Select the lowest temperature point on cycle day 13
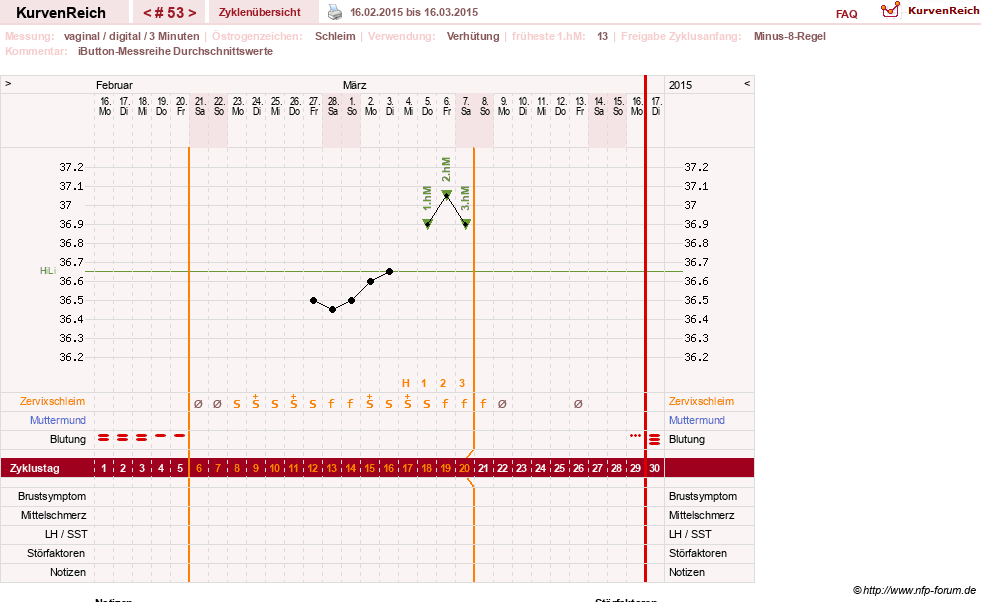The image size is (981, 602). (x=333, y=310)
